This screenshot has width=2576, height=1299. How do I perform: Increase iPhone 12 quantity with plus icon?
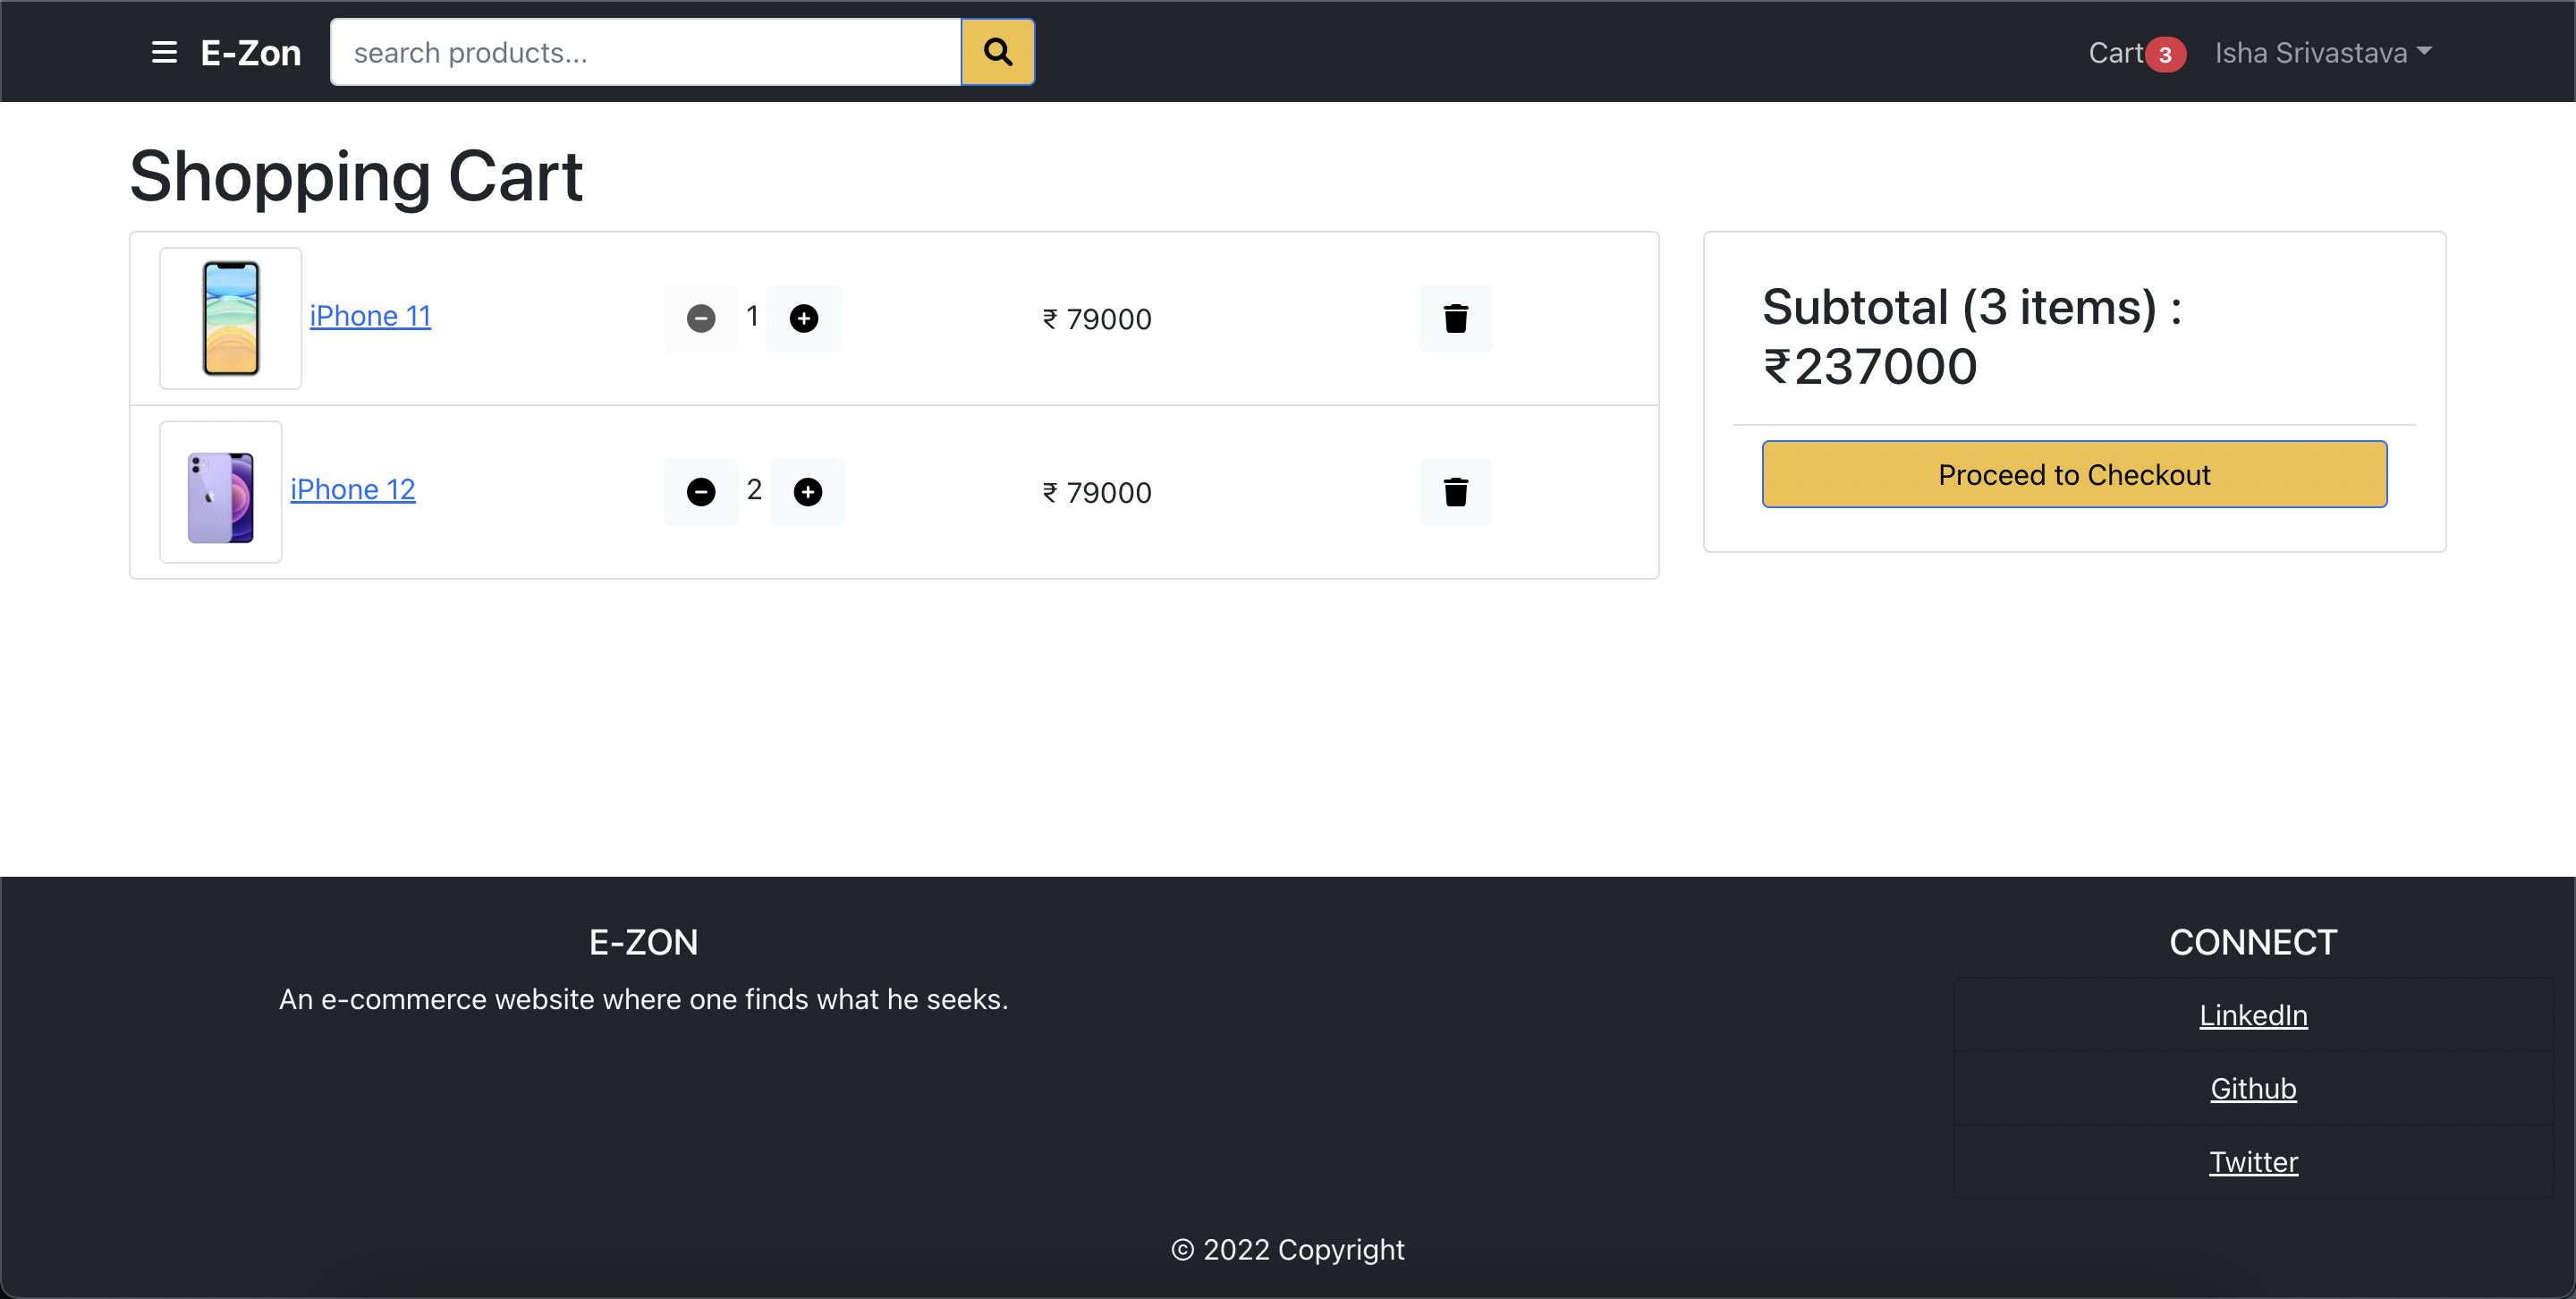808,491
